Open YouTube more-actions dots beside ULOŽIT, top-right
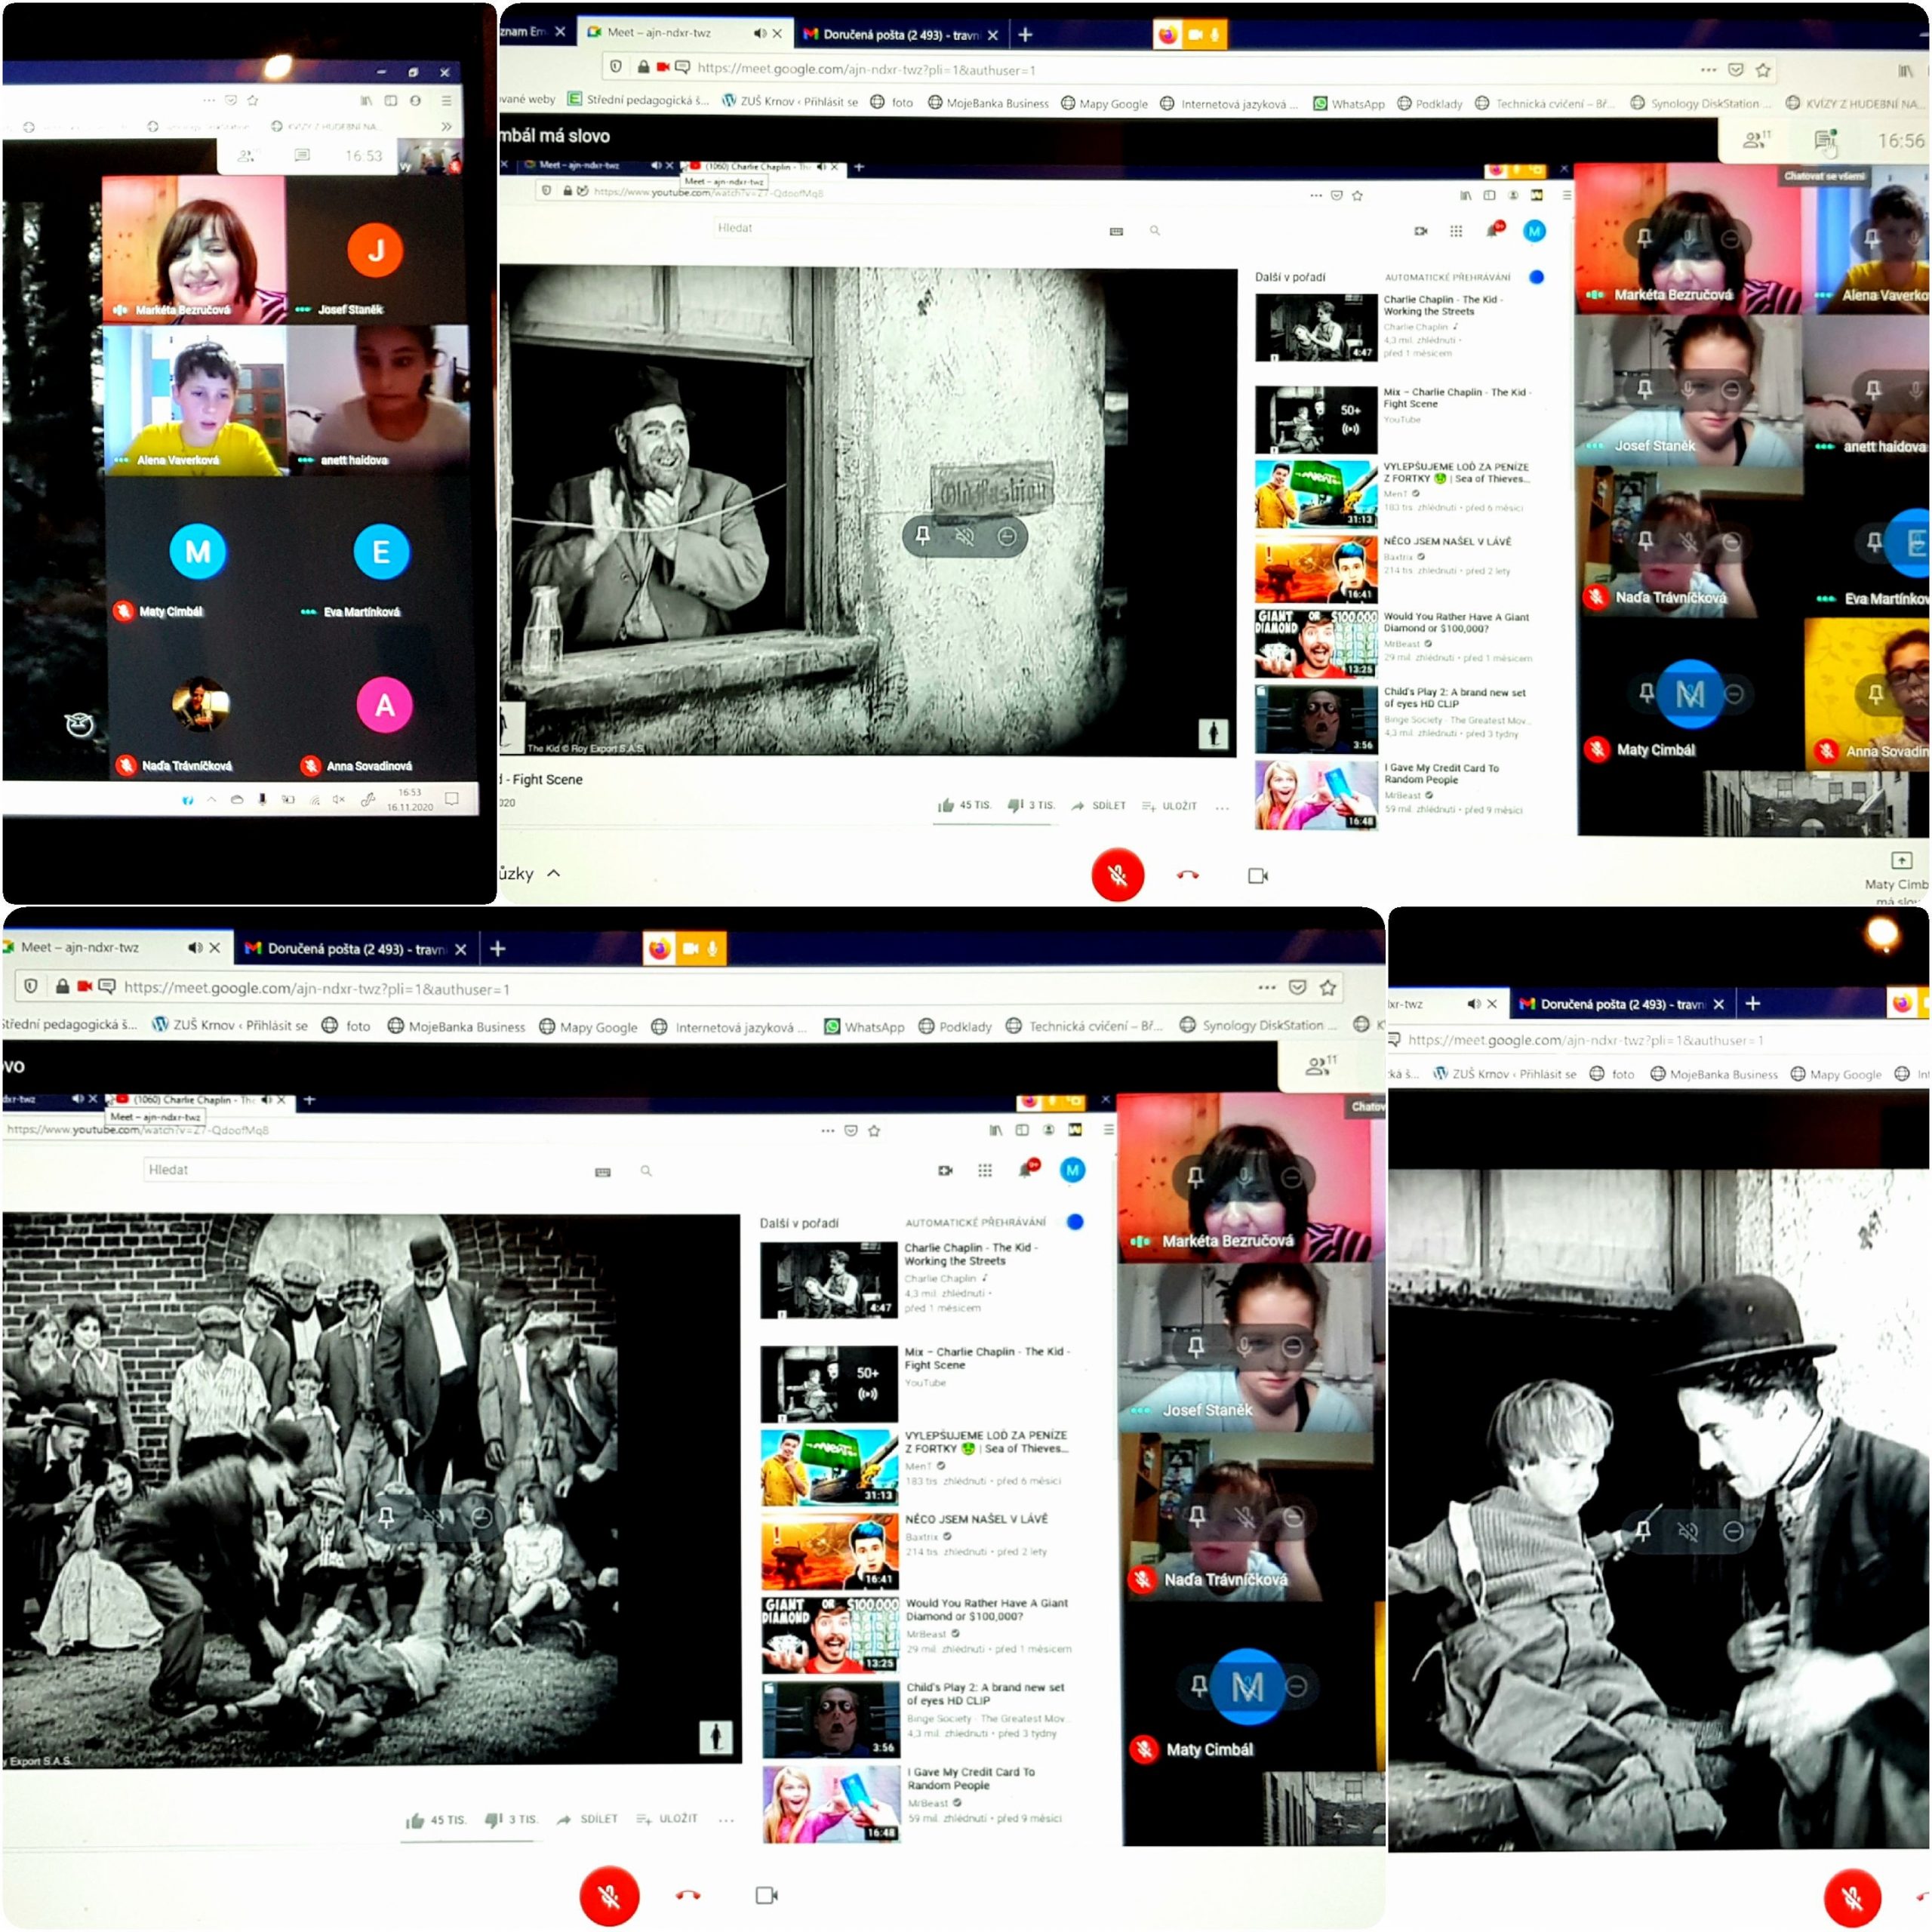The height and width of the screenshot is (1932, 1932). tap(1222, 807)
